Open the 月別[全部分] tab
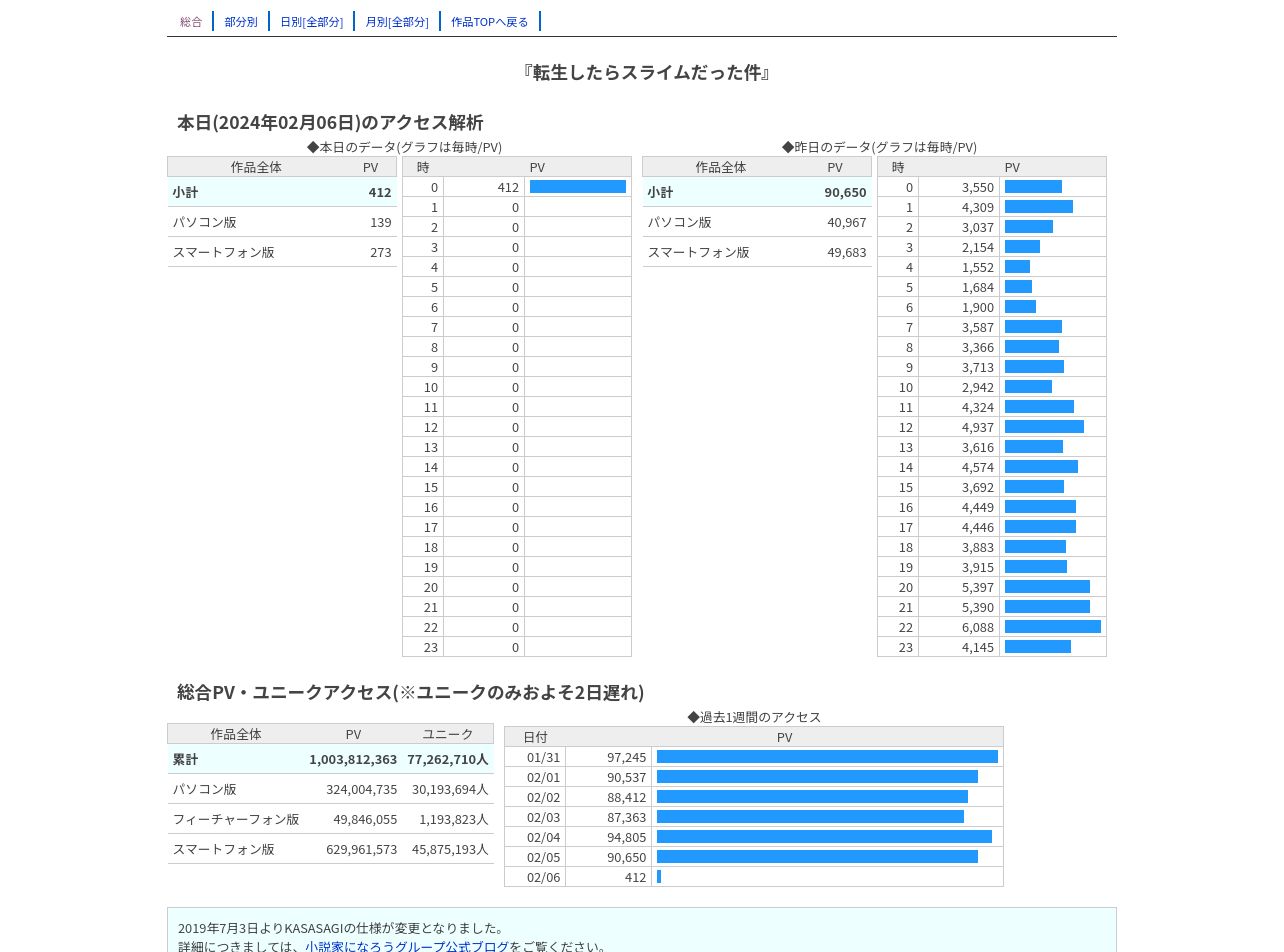Screen dimensions: 1284x952 coord(397,21)
